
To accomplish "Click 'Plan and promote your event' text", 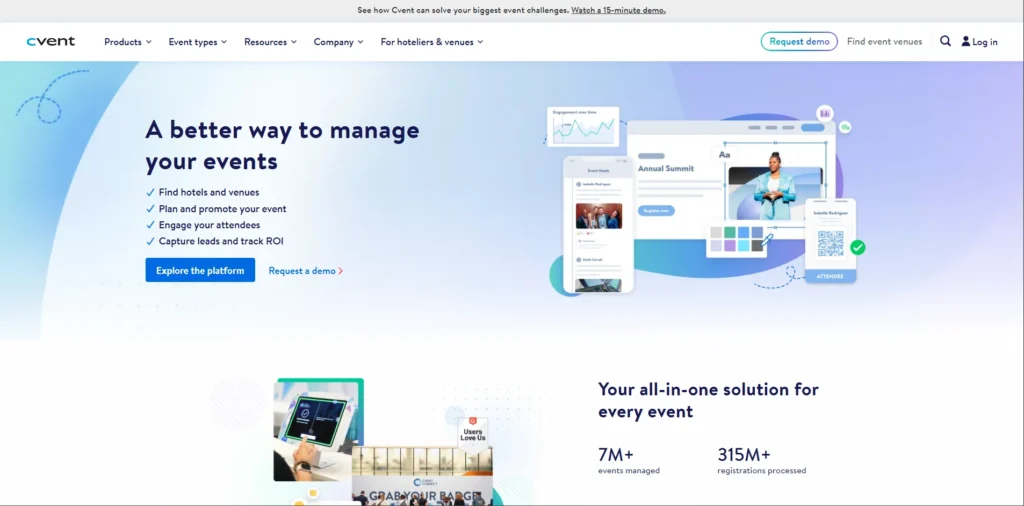I will point(223,209).
